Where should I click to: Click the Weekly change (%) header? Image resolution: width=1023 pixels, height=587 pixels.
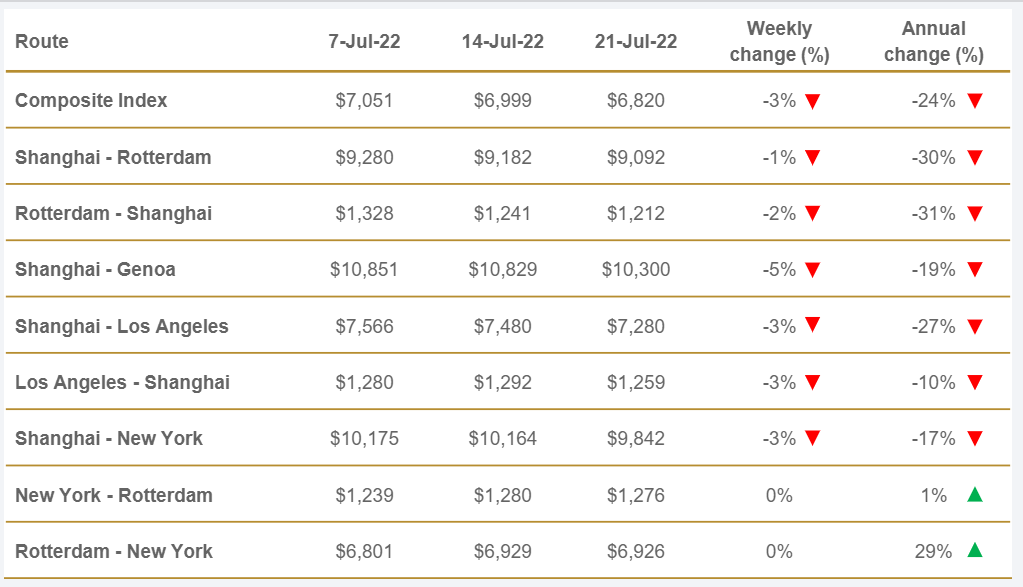click(x=779, y=42)
